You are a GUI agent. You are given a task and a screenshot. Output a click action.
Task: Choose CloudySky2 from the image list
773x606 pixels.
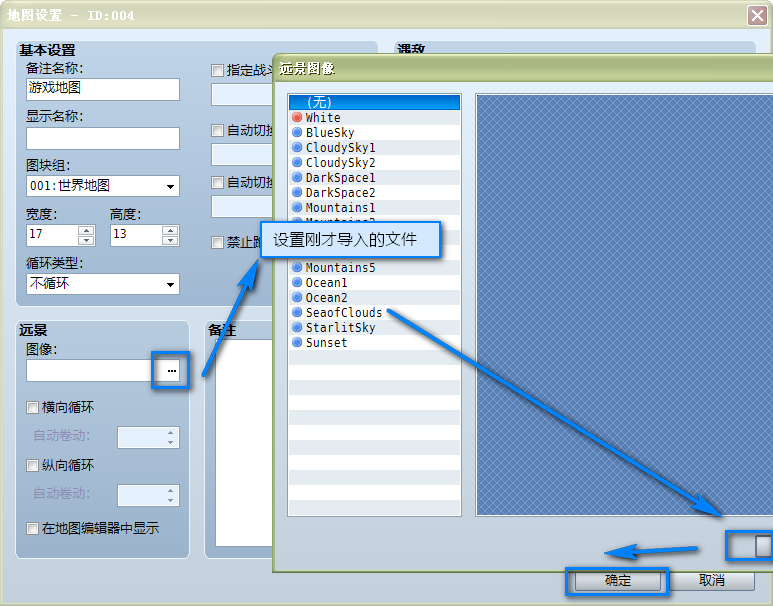374,162
